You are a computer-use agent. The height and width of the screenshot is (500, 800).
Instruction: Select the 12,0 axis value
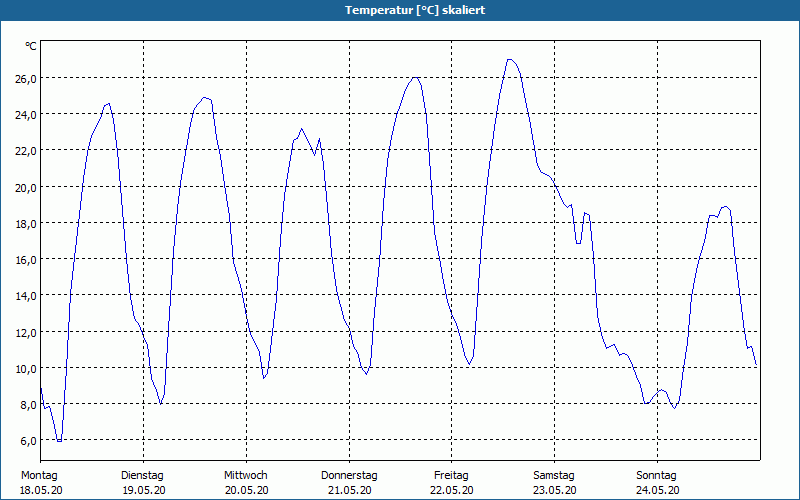point(26,332)
